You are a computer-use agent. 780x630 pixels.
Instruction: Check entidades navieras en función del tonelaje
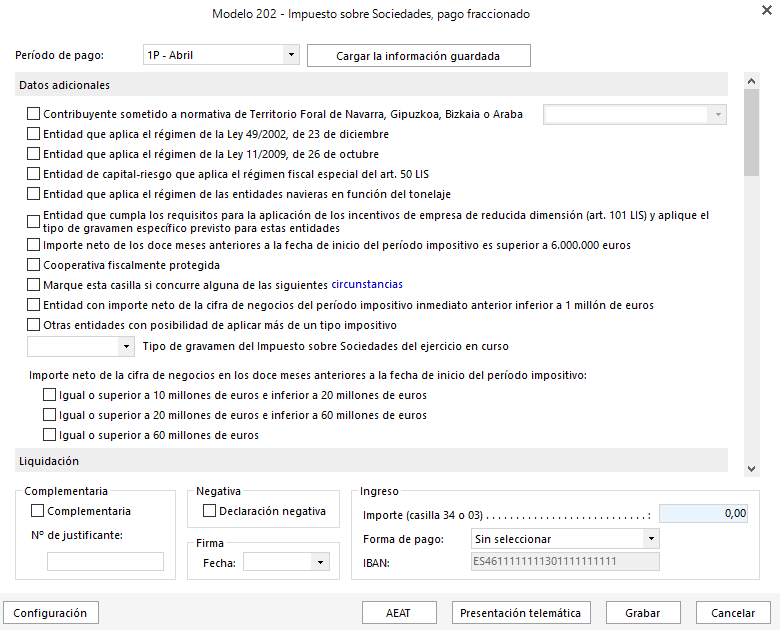point(33,194)
